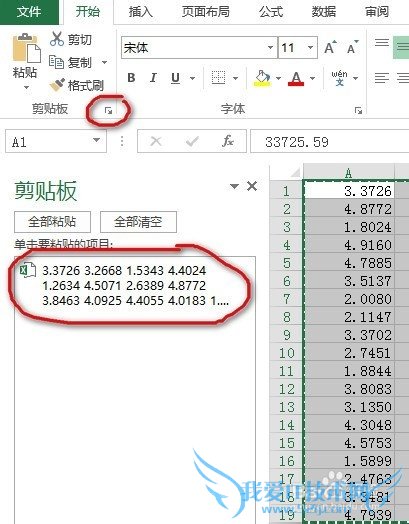Align text to top icon
The height and width of the screenshot is (524, 409).
pyautogui.click(x=382, y=42)
